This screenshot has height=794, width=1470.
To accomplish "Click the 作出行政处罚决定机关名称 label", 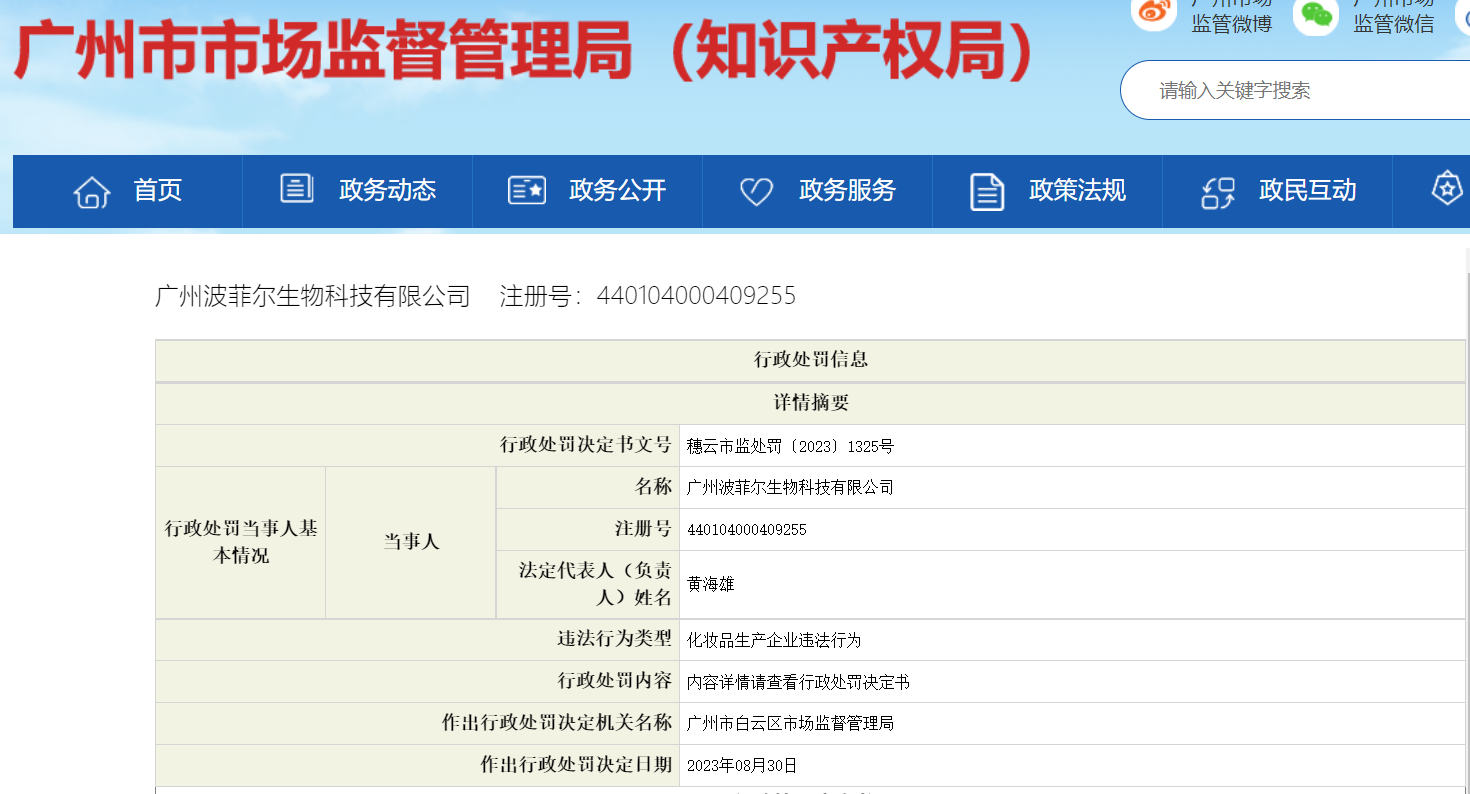I will pos(418,724).
